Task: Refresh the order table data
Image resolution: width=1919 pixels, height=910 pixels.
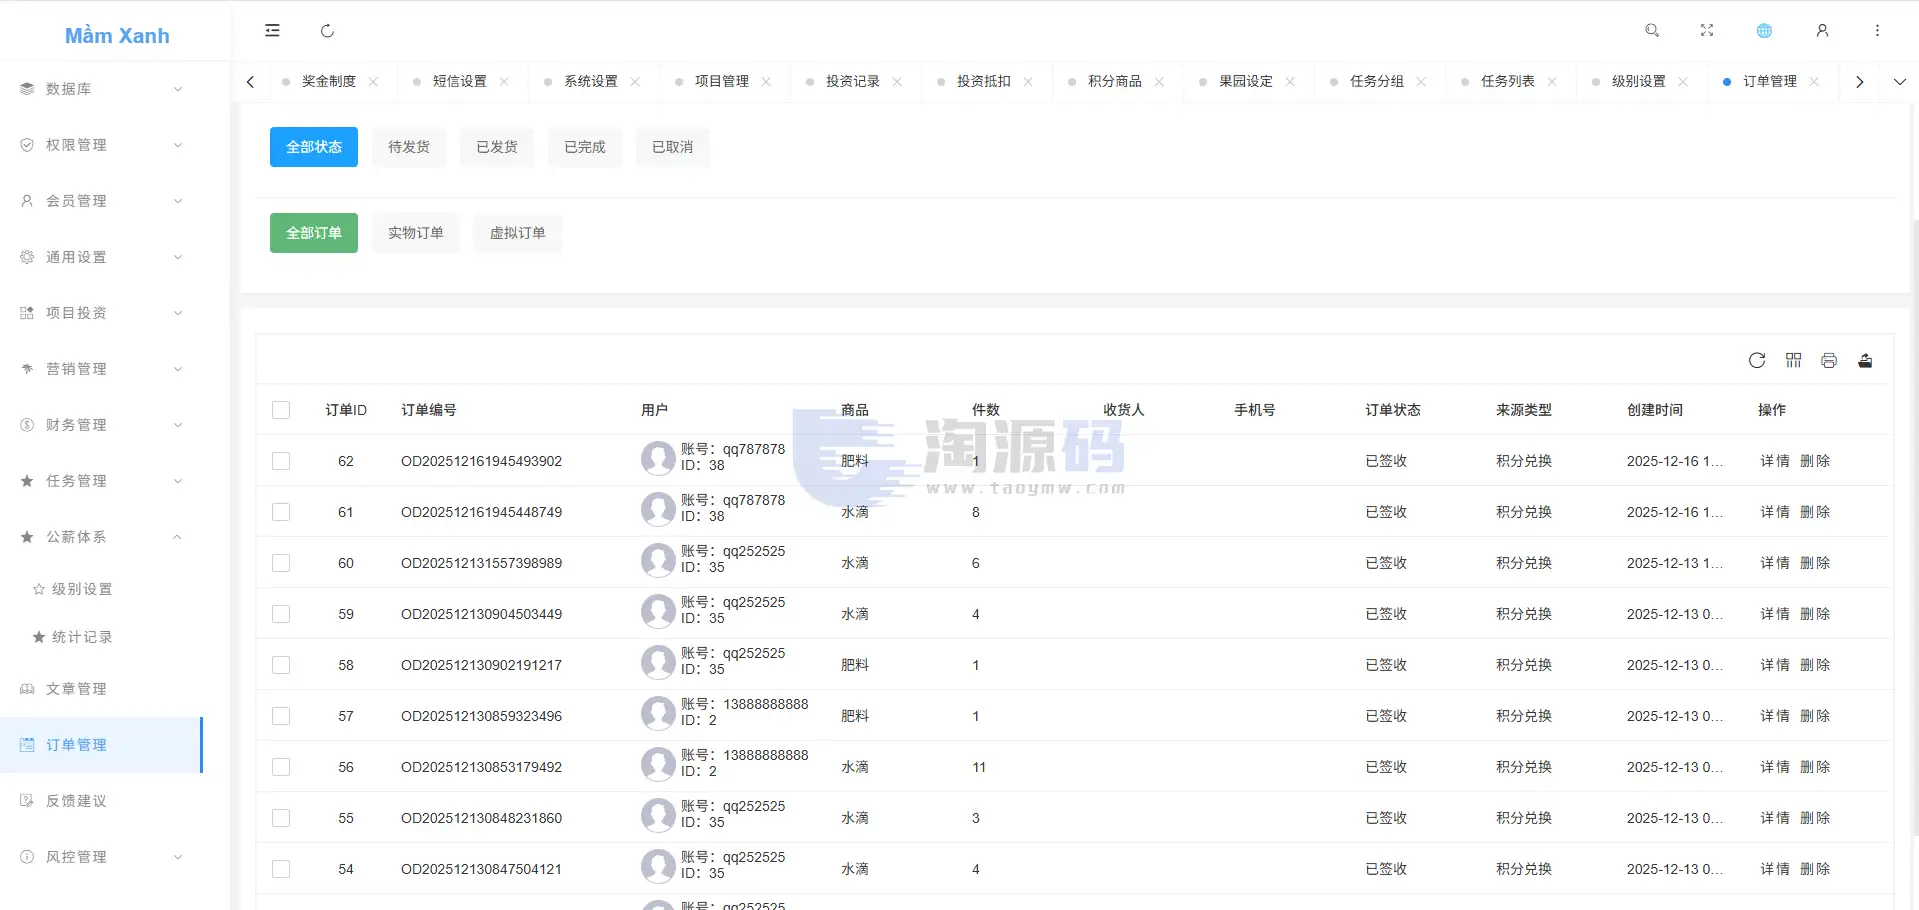Action: pyautogui.click(x=1757, y=360)
